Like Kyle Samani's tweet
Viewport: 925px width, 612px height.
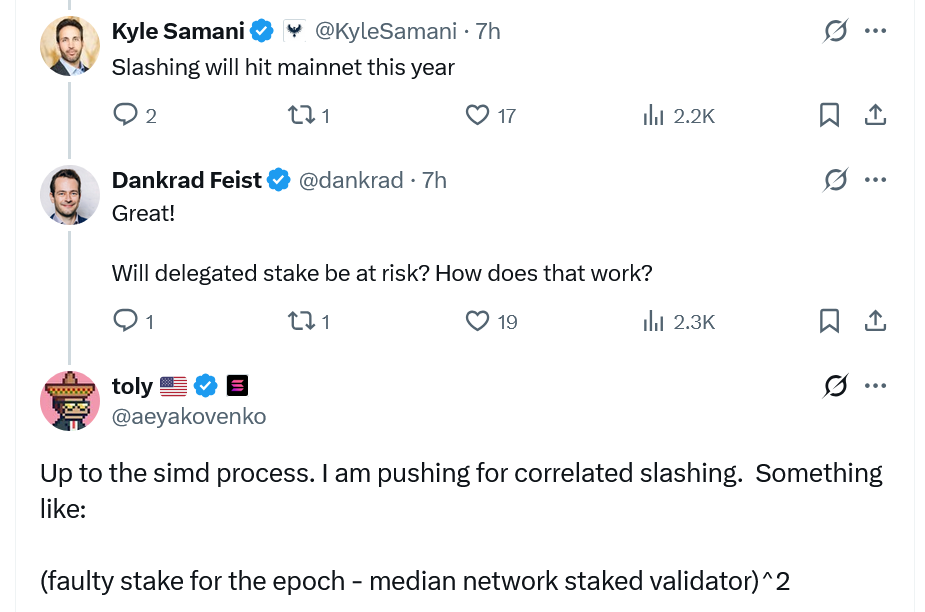click(x=478, y=116)
